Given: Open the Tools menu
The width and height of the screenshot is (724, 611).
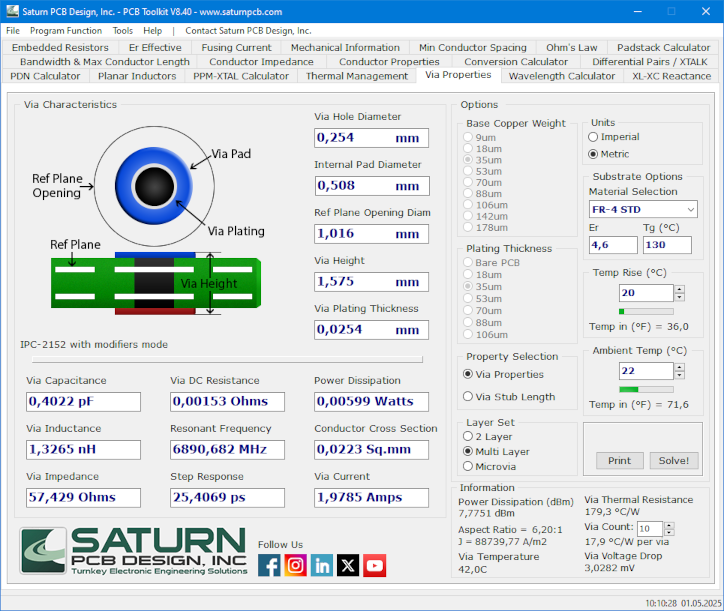Looking at the screenshot, I should click(x=123, y=30).
